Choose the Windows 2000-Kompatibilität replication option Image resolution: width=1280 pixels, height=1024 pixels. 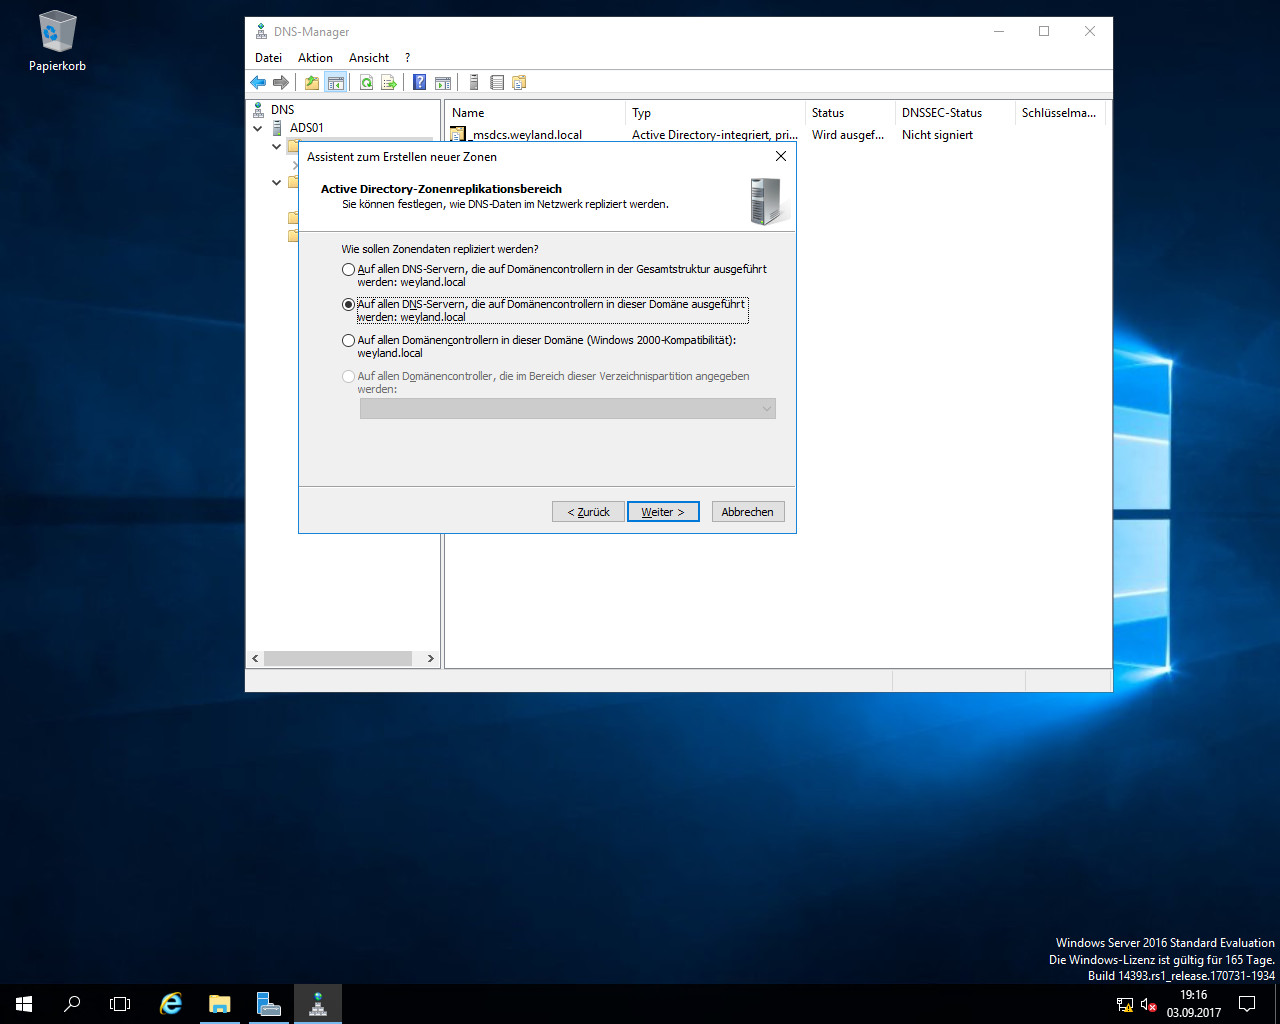coord(348,340)
